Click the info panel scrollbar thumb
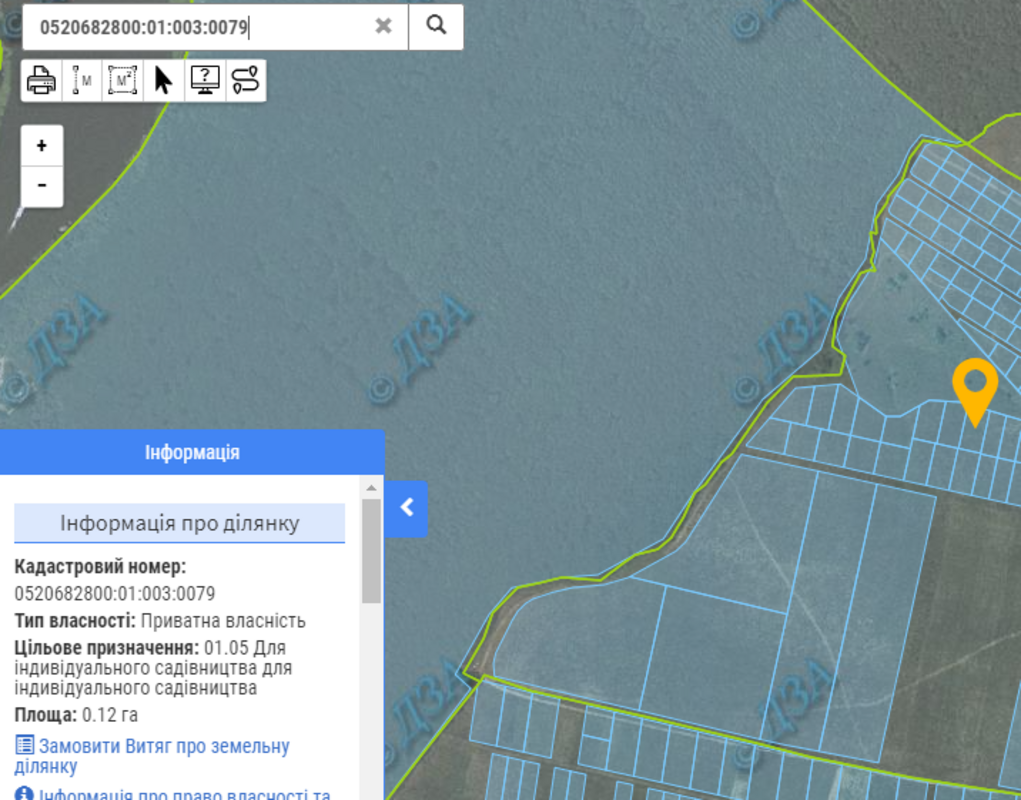This screenshot has width=1021, height=800. pos(371,550)
